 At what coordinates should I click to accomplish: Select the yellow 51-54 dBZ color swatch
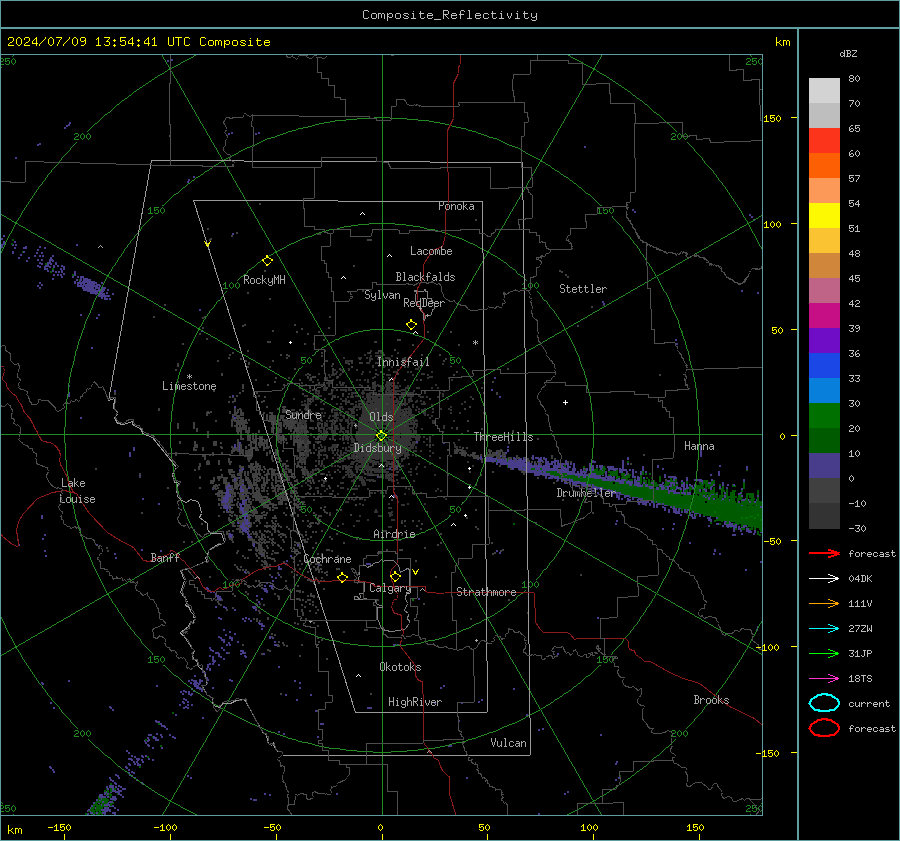[x=824, y=216]
